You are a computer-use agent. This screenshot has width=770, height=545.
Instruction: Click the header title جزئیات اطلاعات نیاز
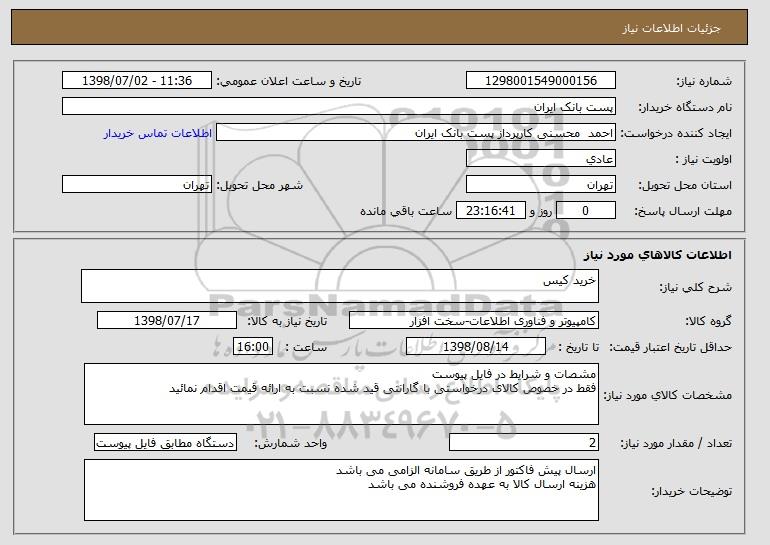(x=671, y=28)
